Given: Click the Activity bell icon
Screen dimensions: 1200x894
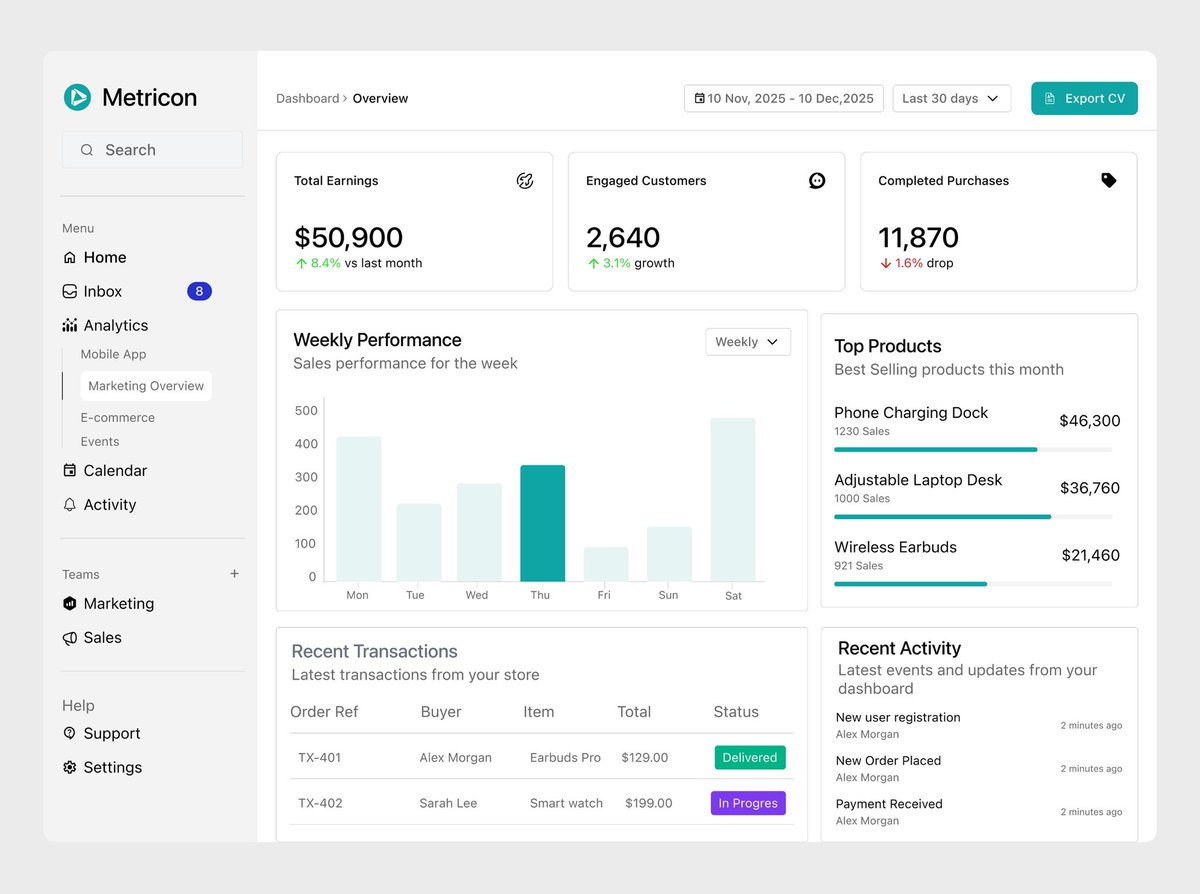Looking at the screenshot, I should [x=69, y=505].
